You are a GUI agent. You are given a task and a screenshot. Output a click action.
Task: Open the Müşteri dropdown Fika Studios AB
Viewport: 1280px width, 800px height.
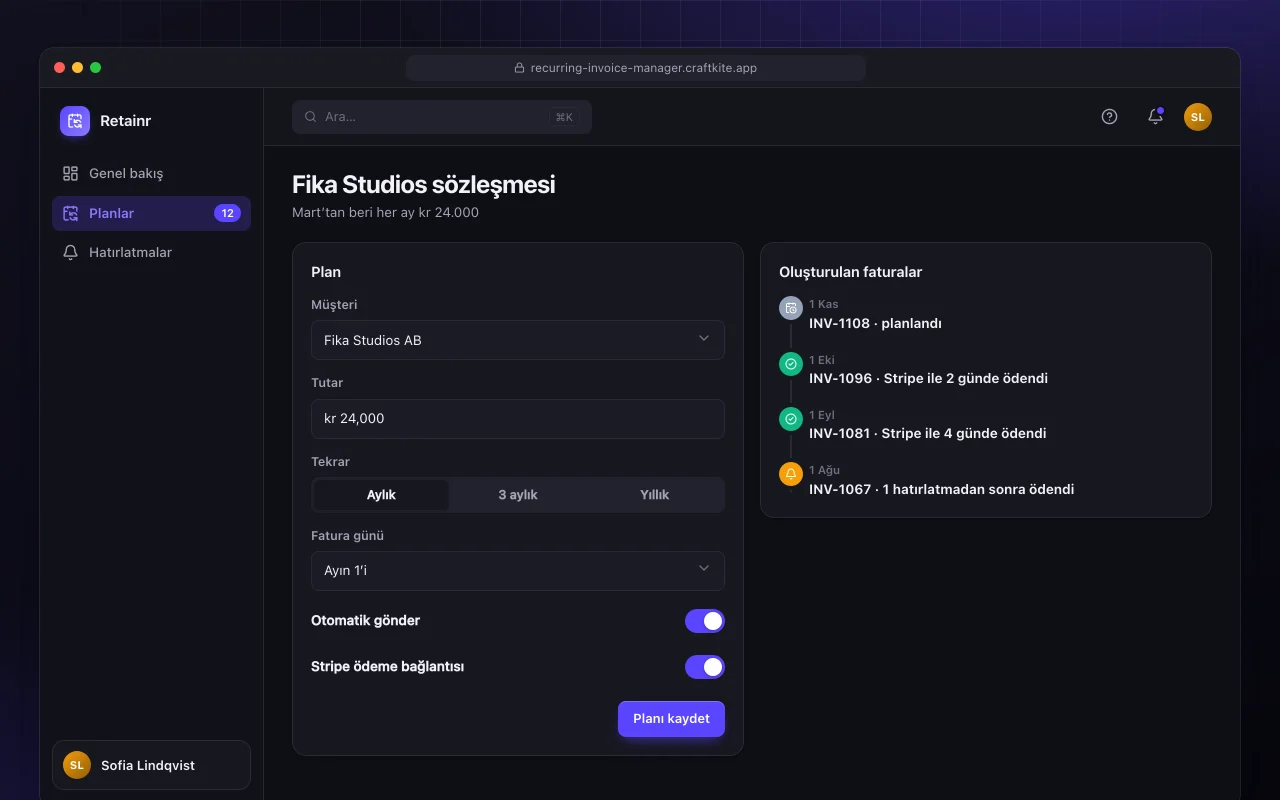coord(518,340)
